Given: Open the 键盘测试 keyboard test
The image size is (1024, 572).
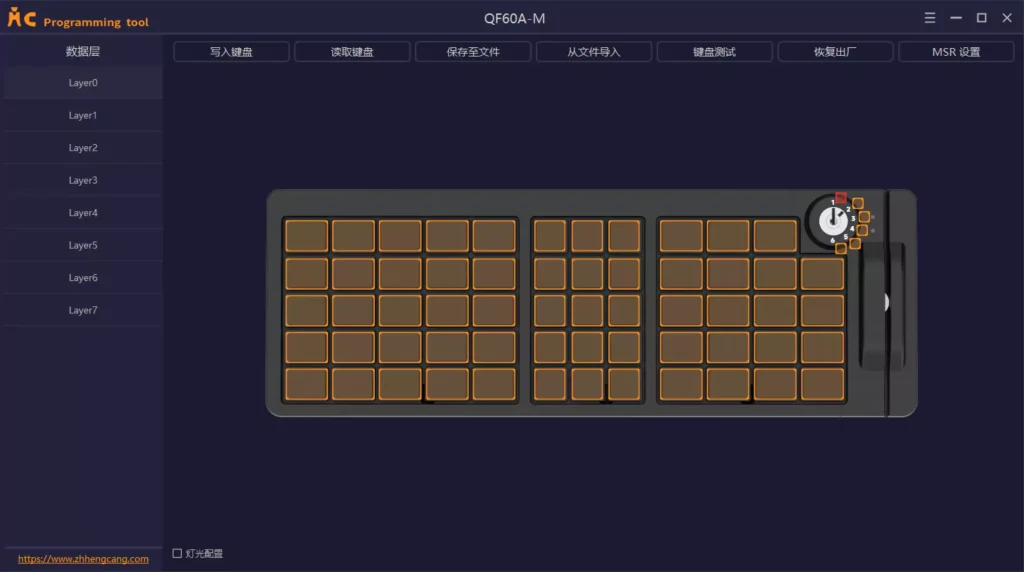Looking at the screenshot, I should pyautogui.click(x=714, y=52).
